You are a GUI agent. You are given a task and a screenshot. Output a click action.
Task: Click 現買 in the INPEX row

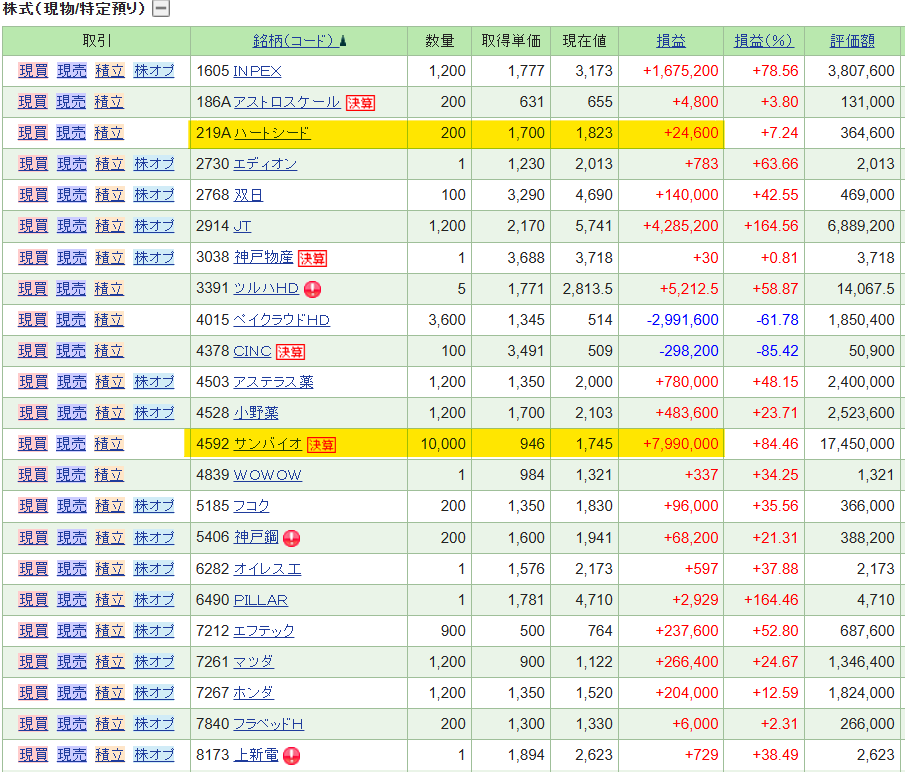(33, 71)
